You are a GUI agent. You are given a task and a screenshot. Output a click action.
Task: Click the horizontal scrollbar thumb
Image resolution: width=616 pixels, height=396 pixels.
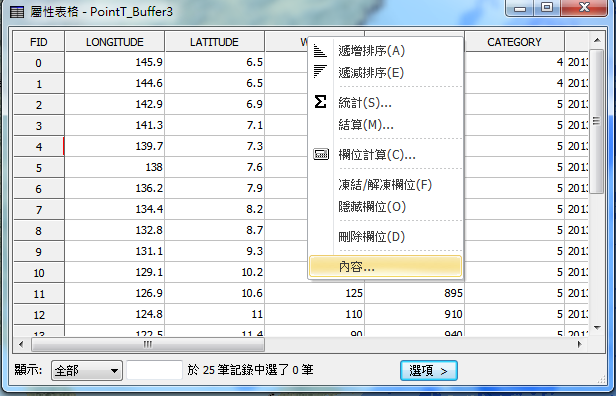(148, 345)
